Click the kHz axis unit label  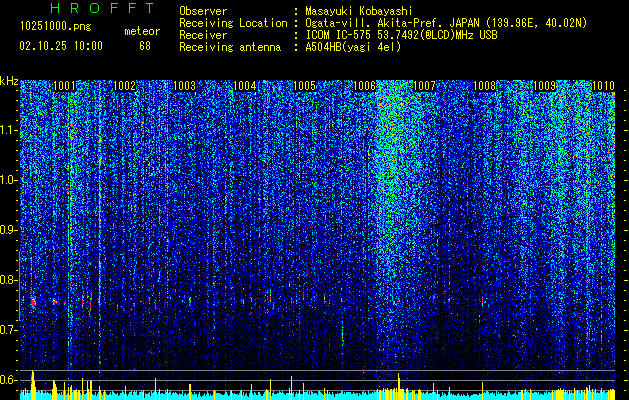[9, 81]
